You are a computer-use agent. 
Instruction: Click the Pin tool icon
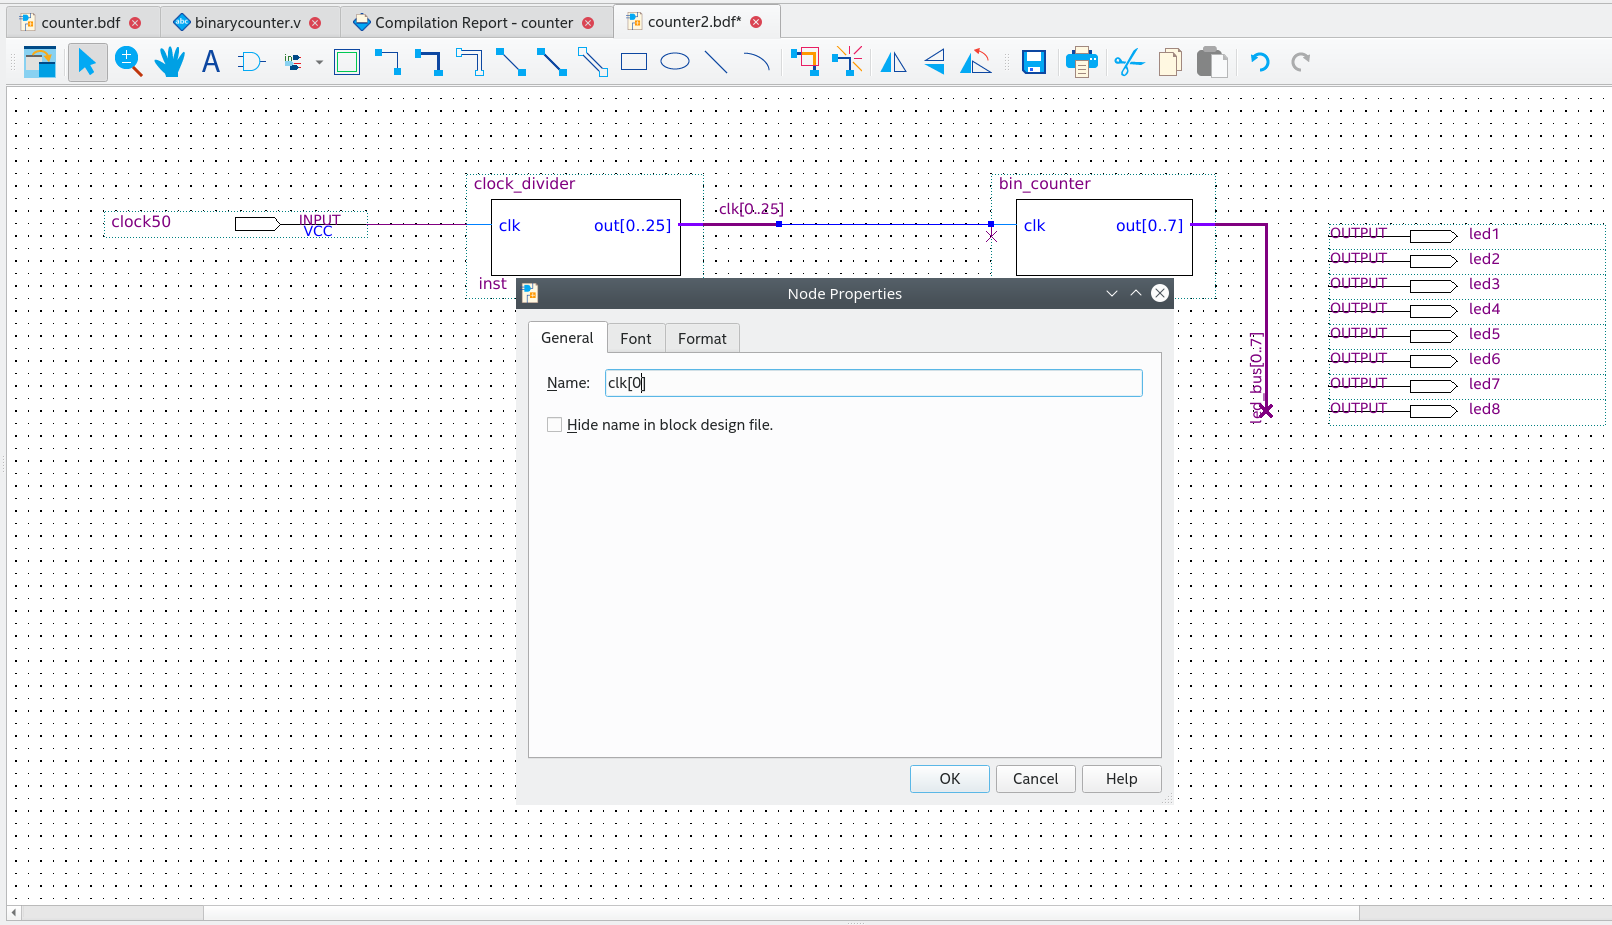click(293, 62)
